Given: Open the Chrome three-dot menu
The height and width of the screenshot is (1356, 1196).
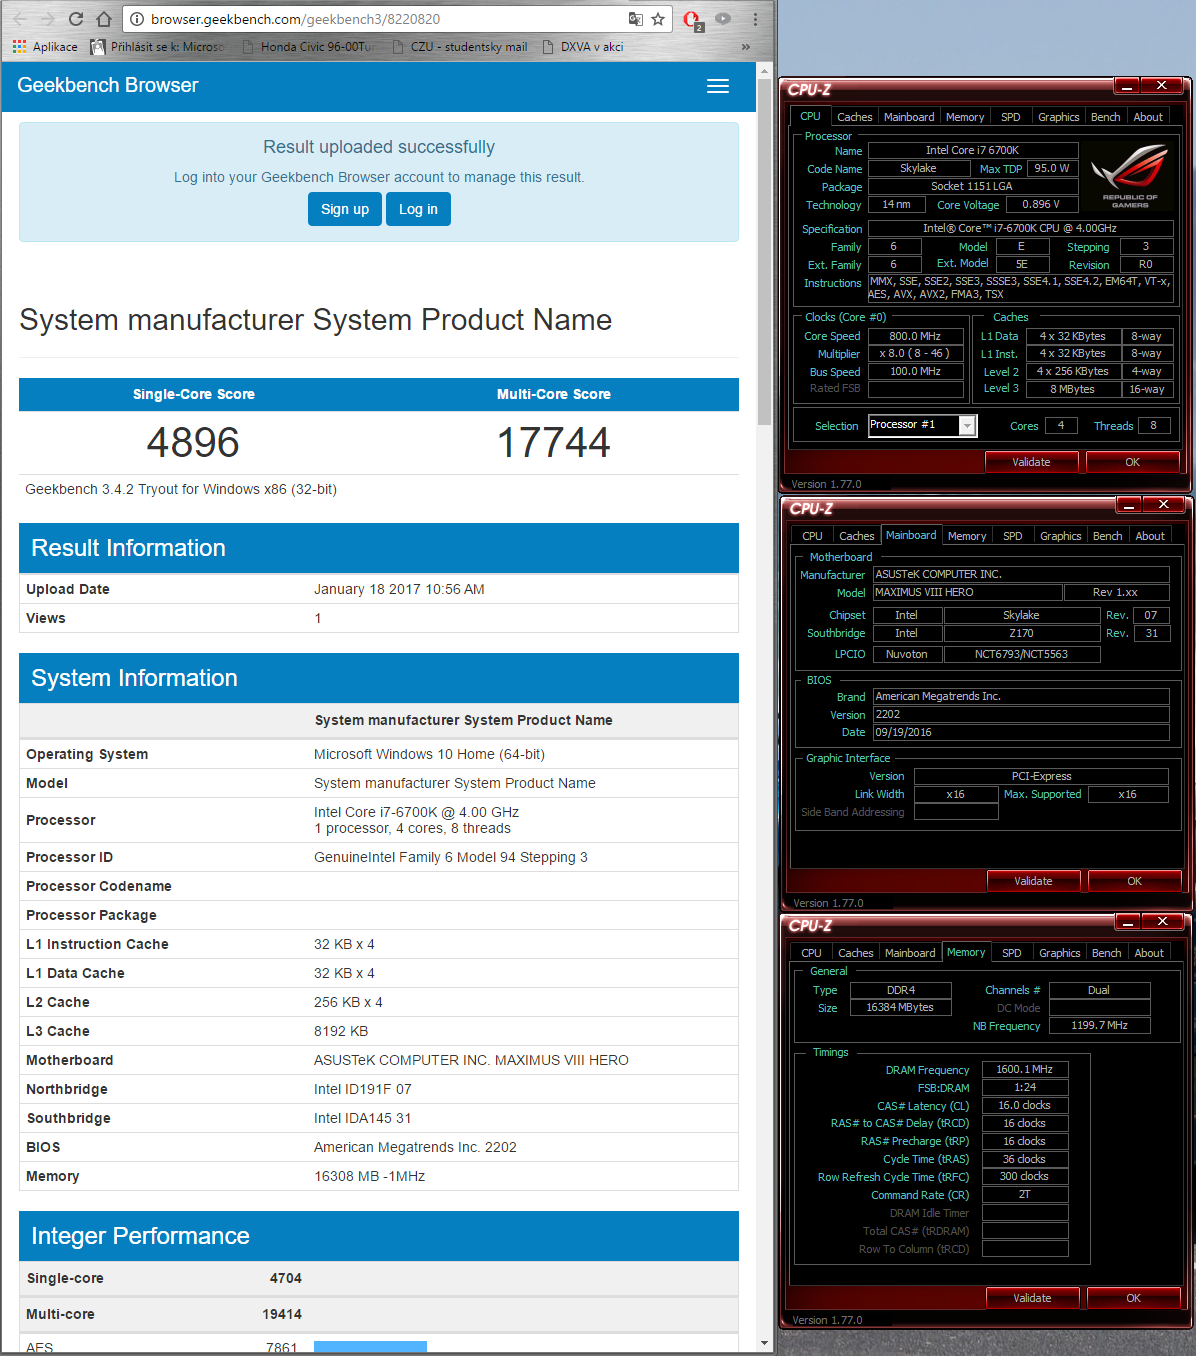Looking at the screenshot, I should tap(755, 19).
